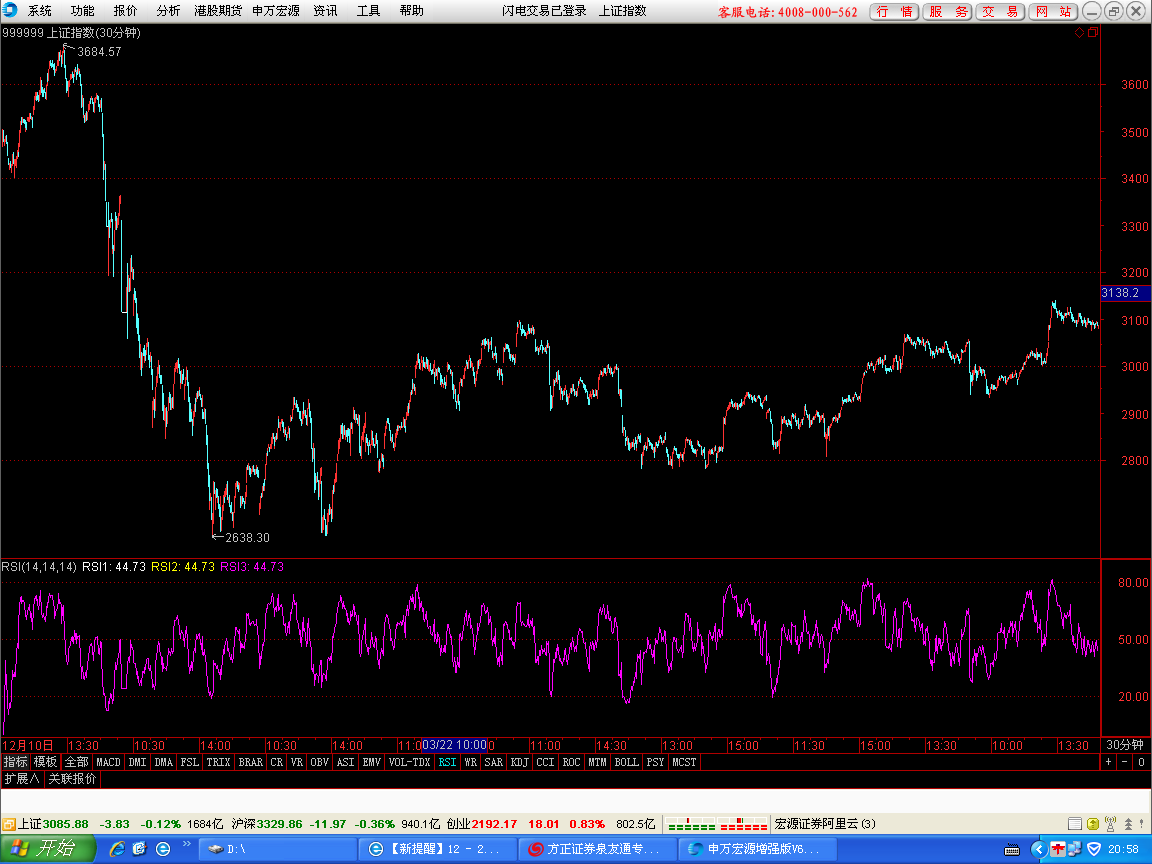Switch indicator to PSY
Viewport: 1152px width, 864px height.
coord(655,762)
